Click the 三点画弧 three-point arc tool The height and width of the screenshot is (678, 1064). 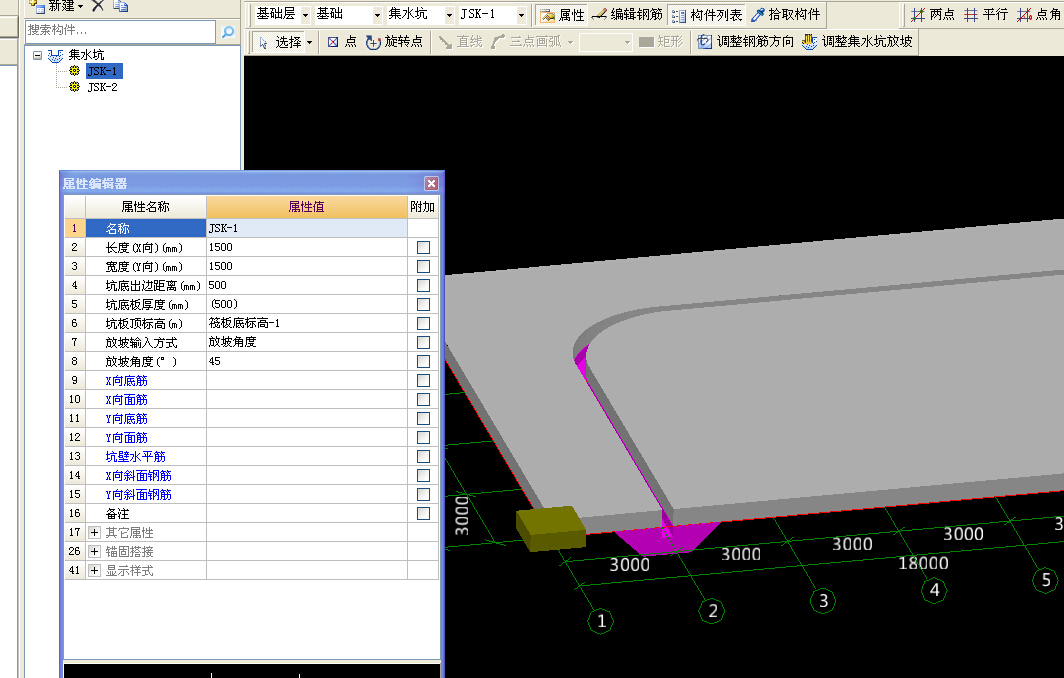527,42
